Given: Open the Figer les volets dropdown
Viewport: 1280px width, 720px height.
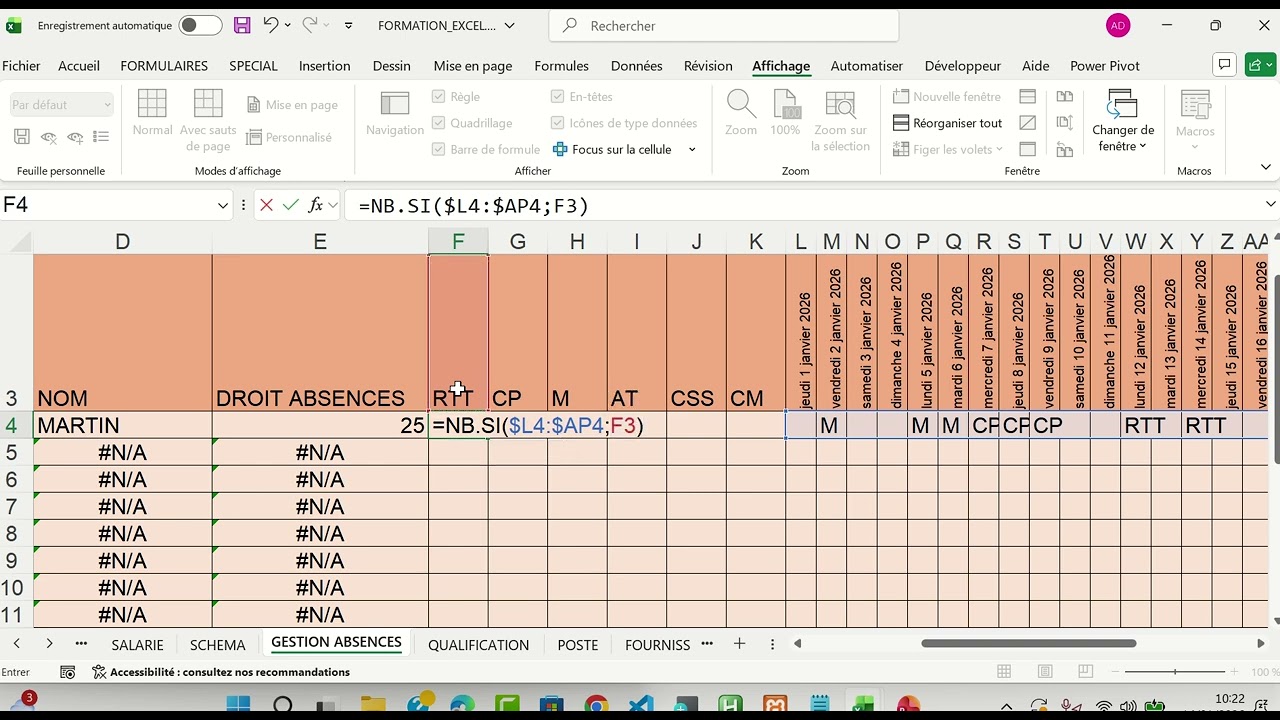Looking at the screenshot, I should pos(947,149).
